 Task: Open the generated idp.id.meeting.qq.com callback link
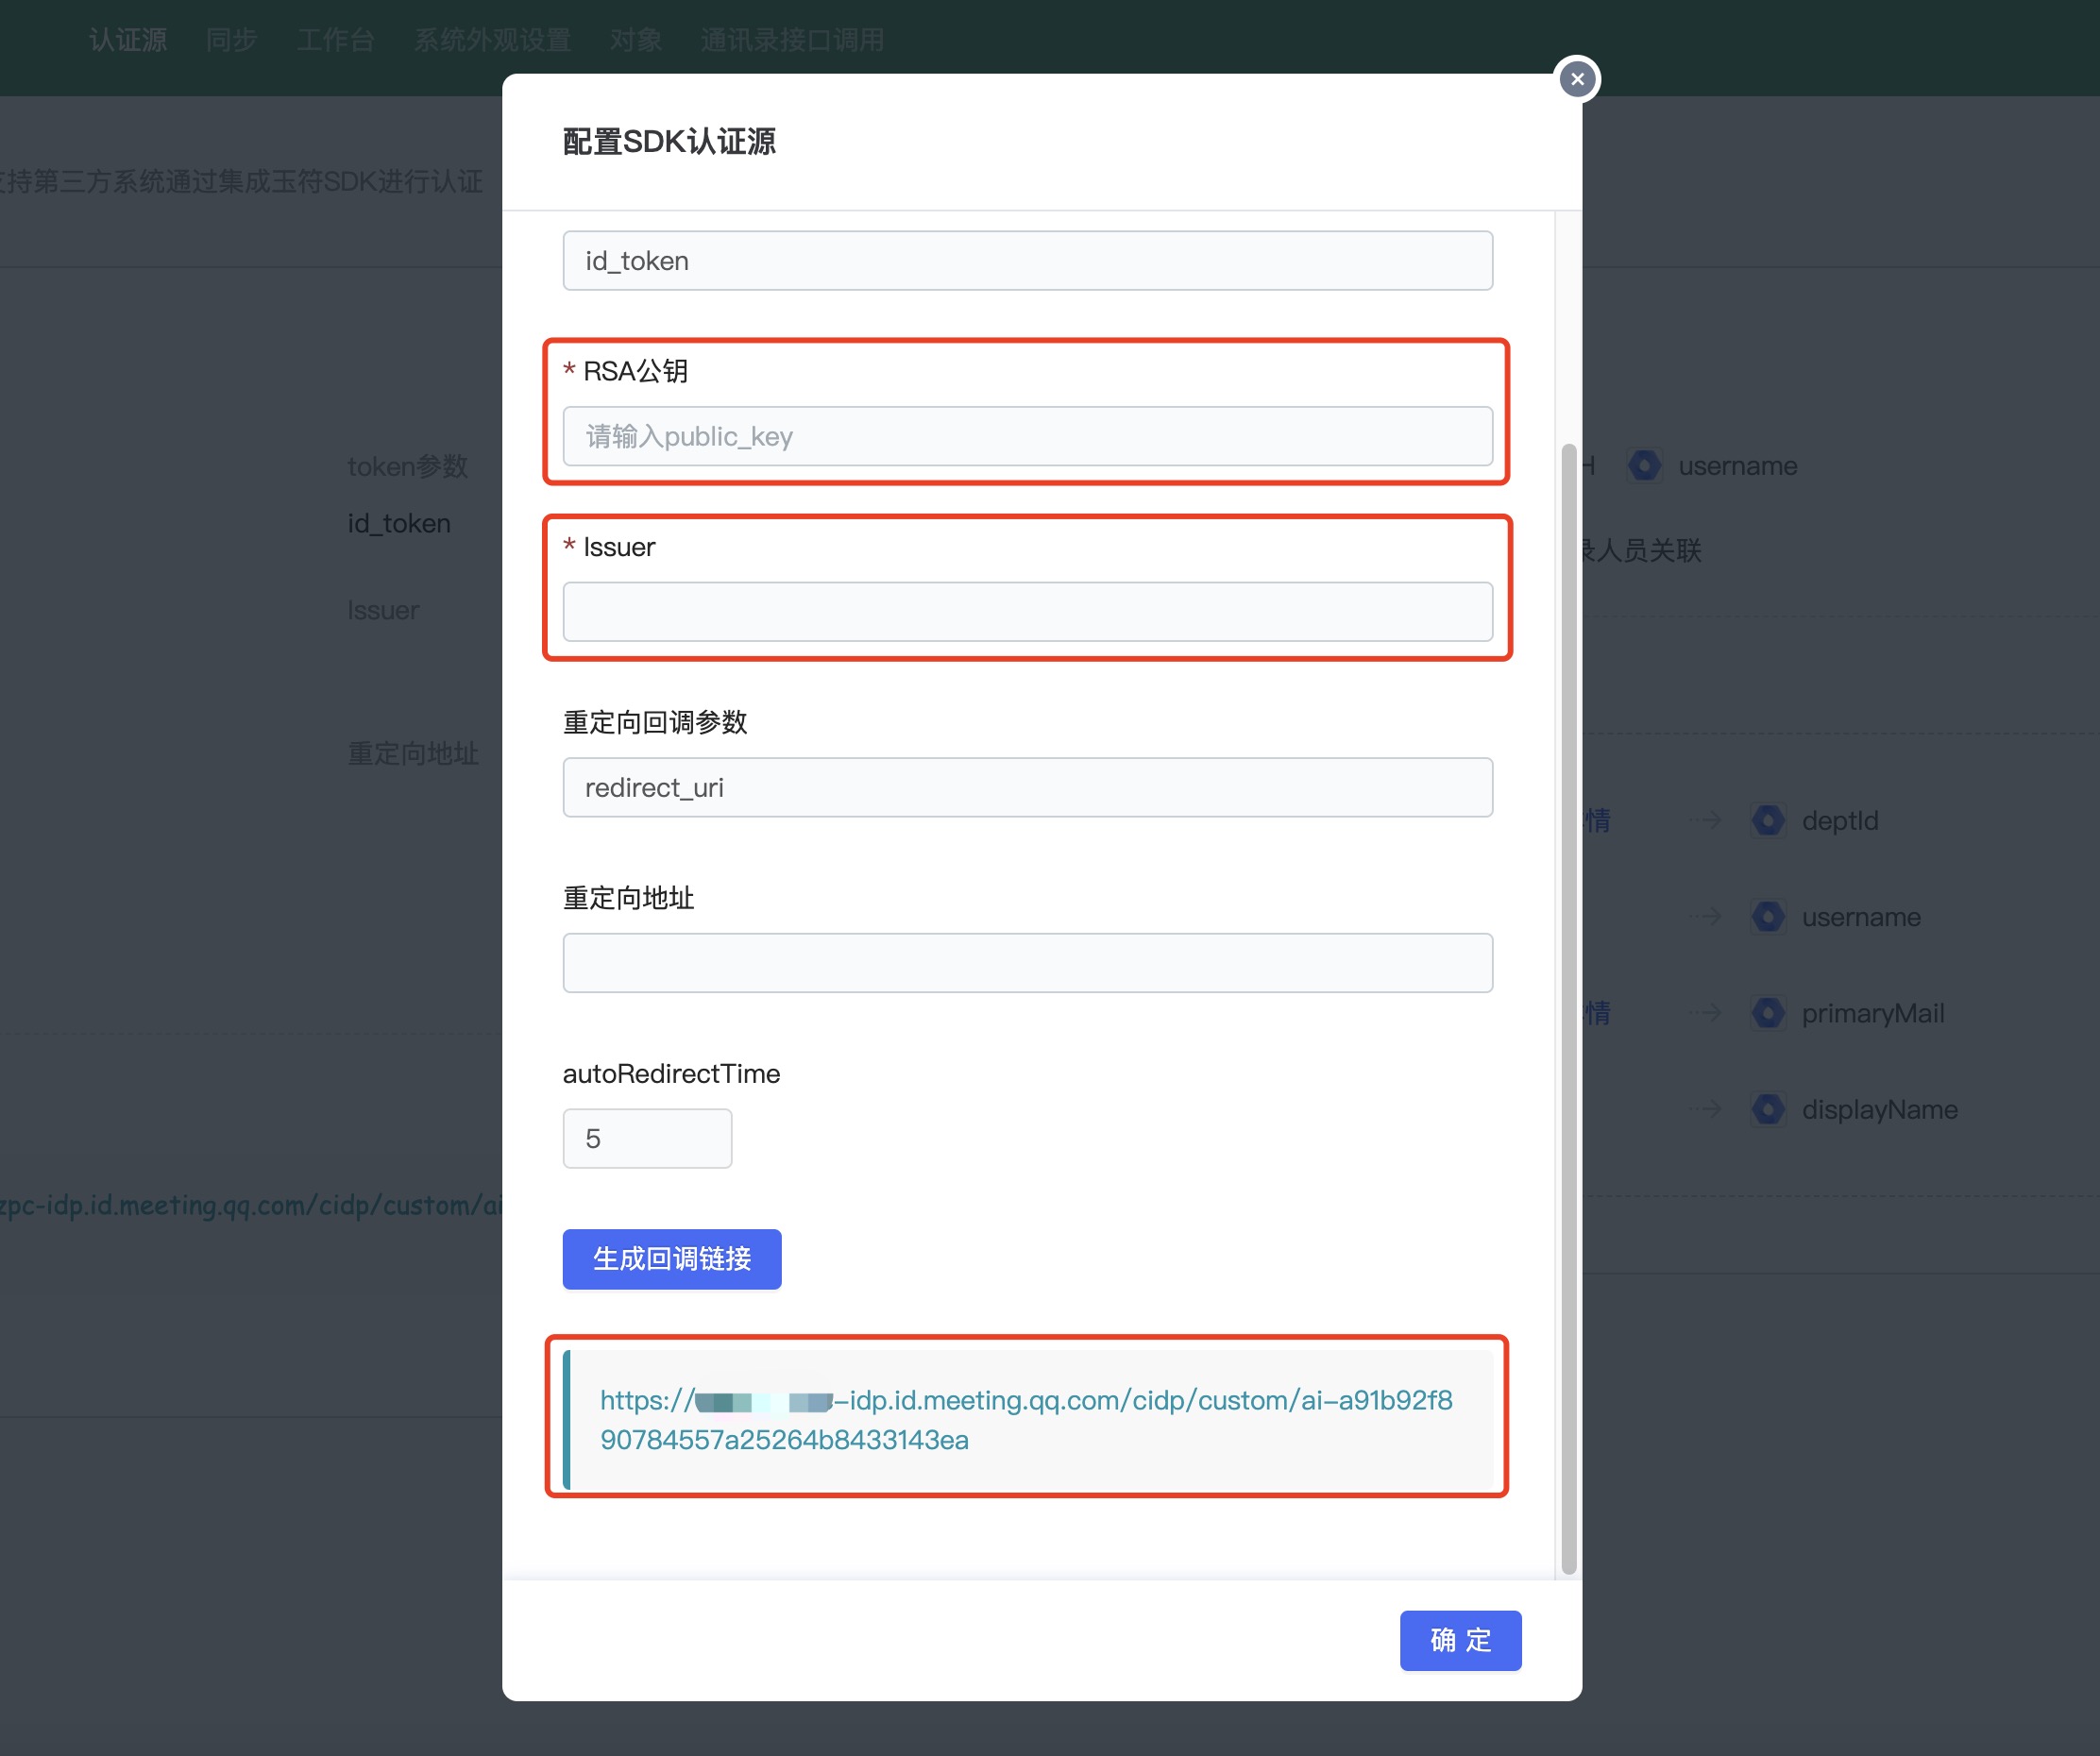(1026, 1420)
